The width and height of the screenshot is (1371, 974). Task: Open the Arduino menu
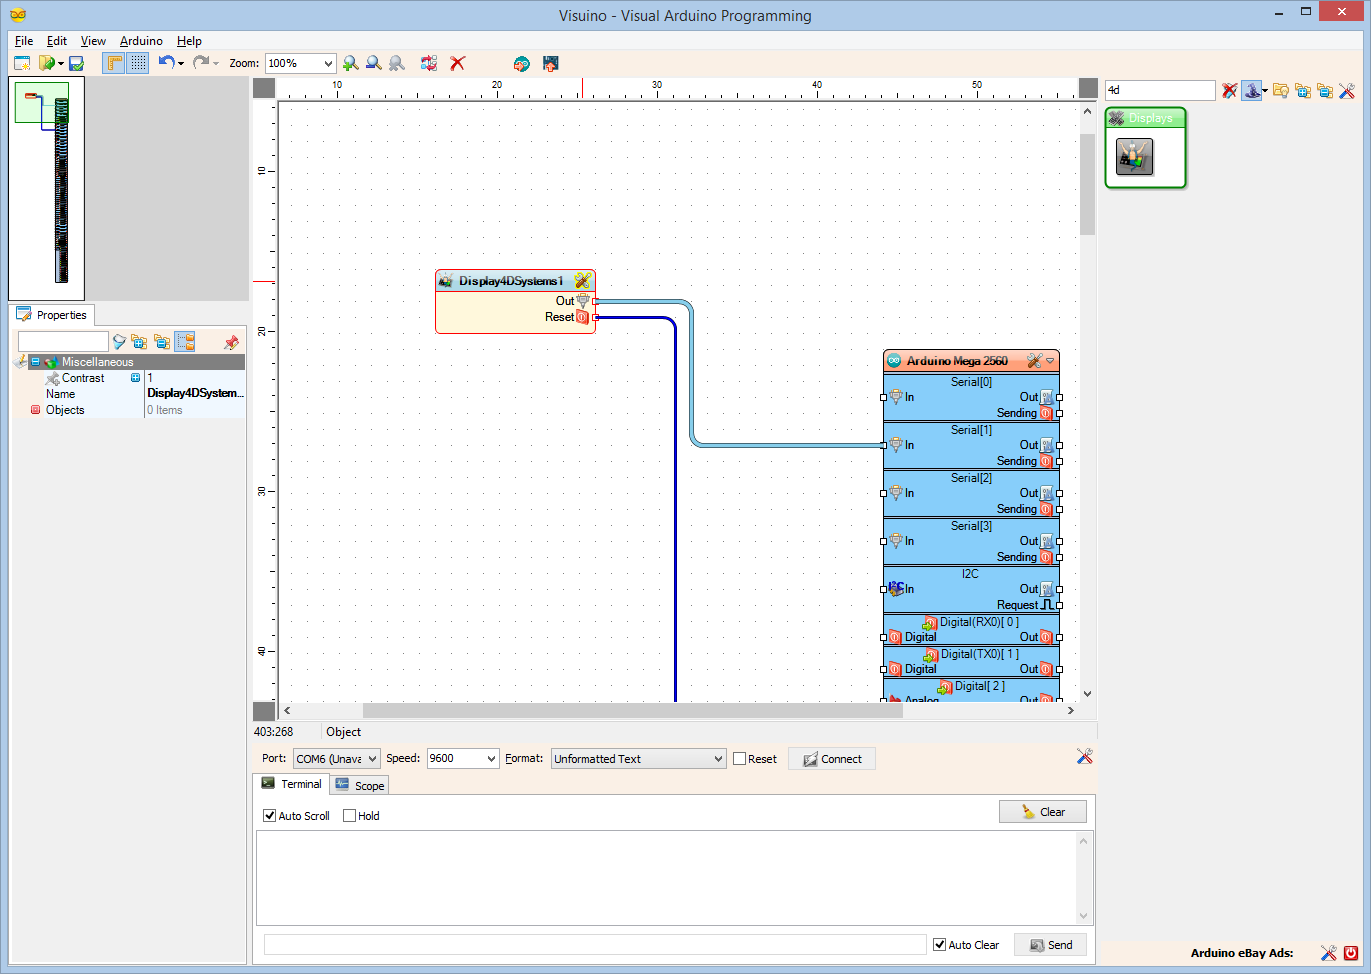tap(141, 41)
